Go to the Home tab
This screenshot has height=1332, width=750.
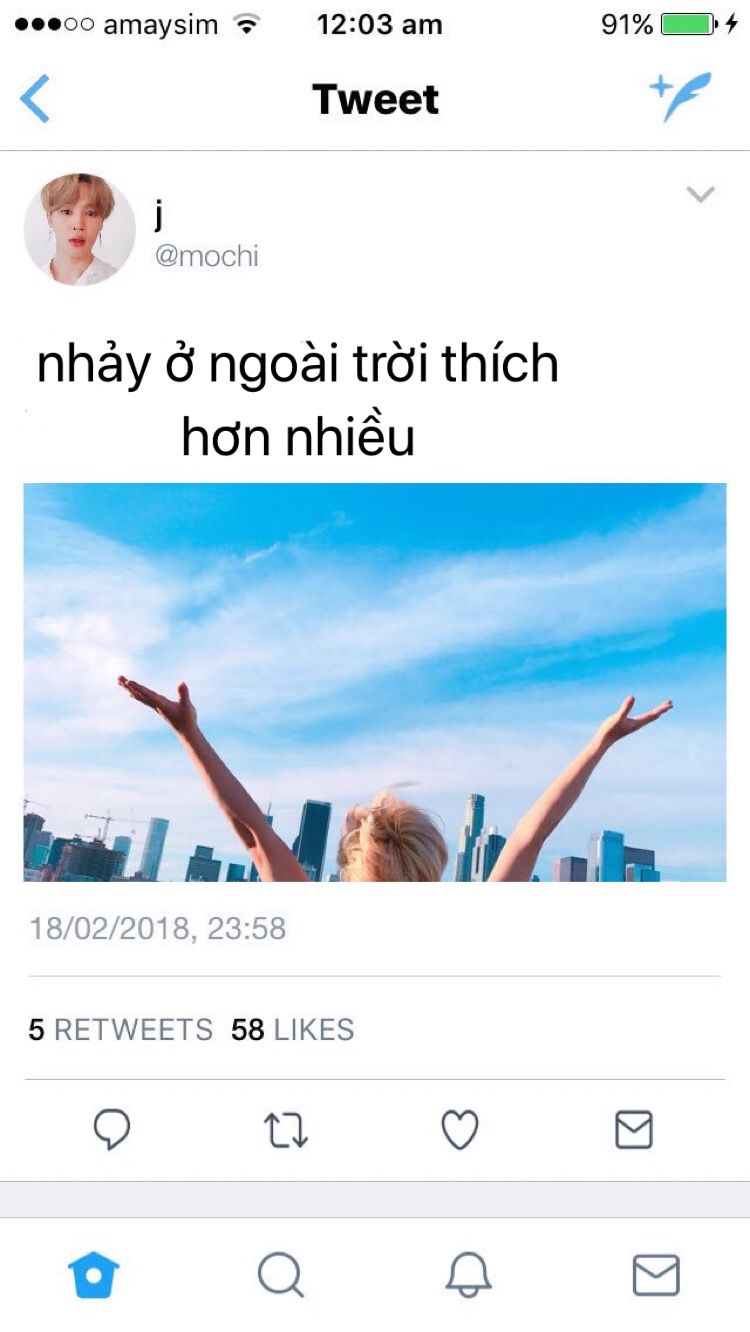pyautogui.click(x=94, y=1275)
